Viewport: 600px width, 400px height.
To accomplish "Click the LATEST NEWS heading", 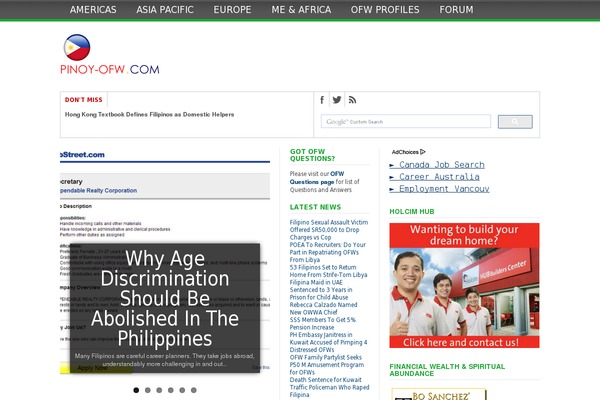I will pos(315,207).
